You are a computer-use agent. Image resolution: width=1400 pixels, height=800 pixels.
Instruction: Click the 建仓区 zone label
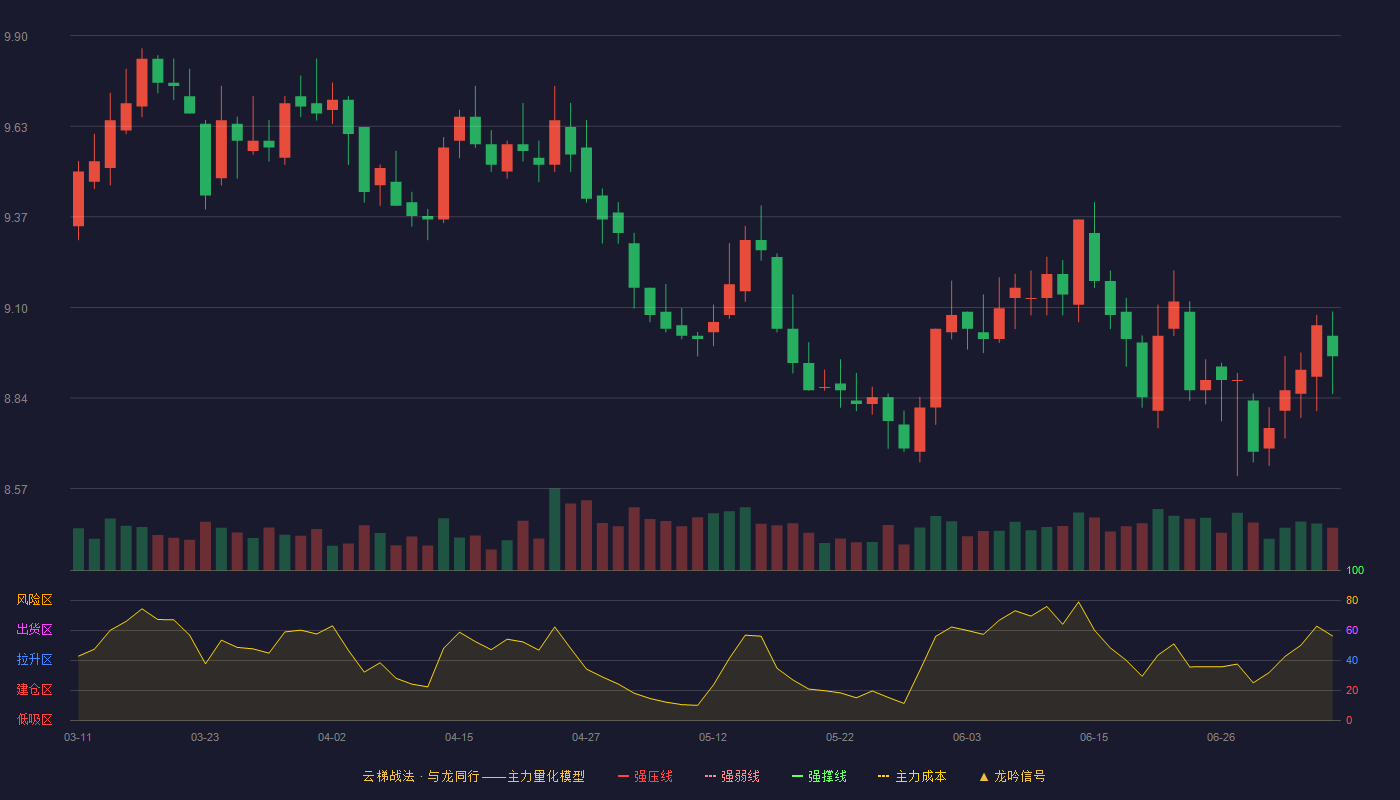point(34,690)
